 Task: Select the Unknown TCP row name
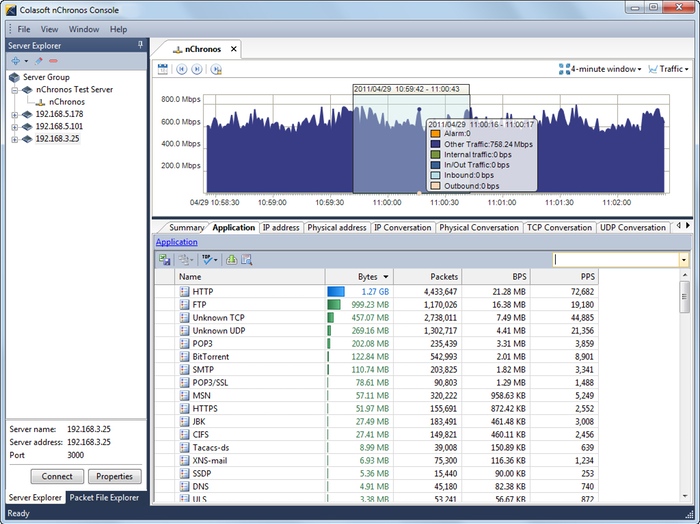[x=218, y=318]
